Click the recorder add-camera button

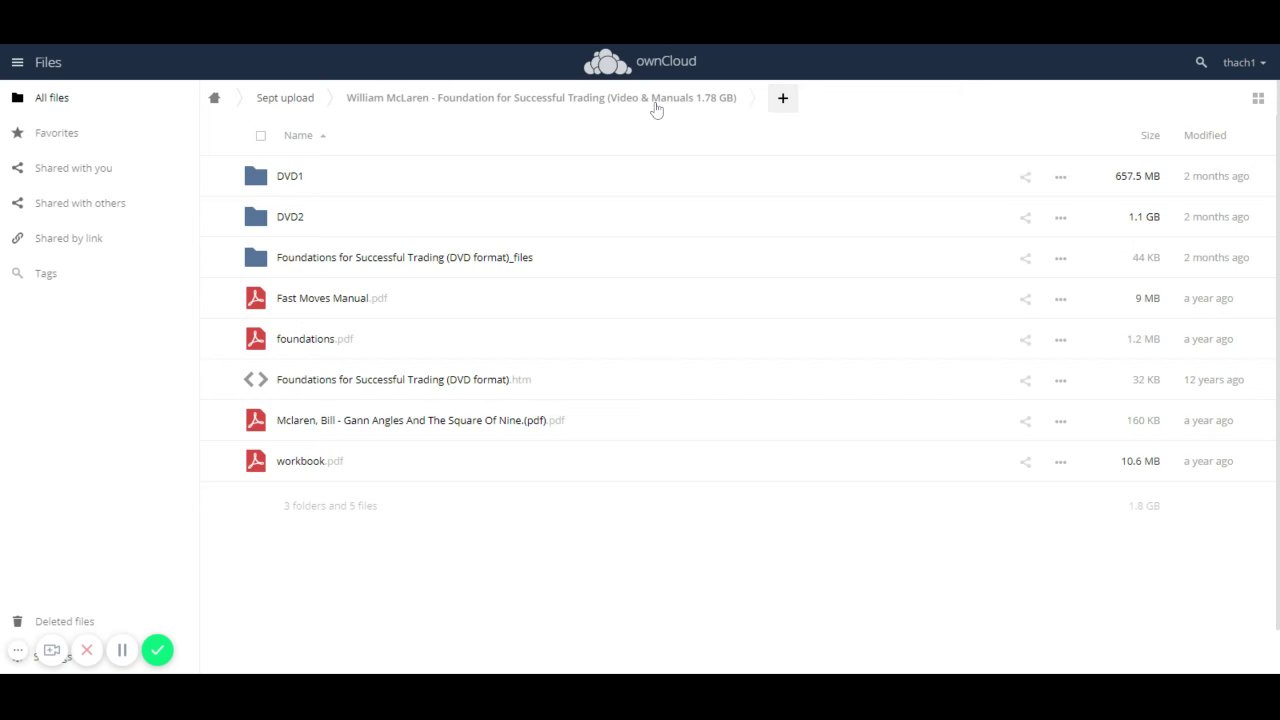point(52,651)
